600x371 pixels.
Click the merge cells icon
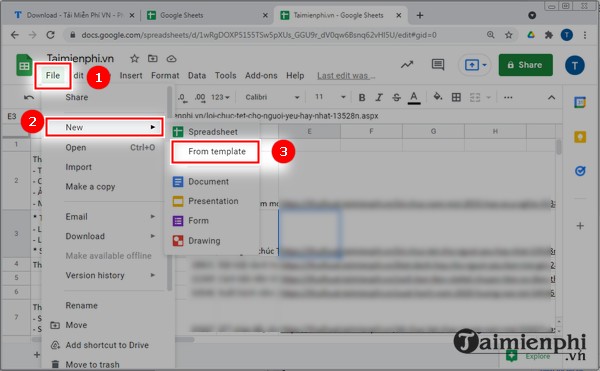pyautogui.click(x=474, y=98)
